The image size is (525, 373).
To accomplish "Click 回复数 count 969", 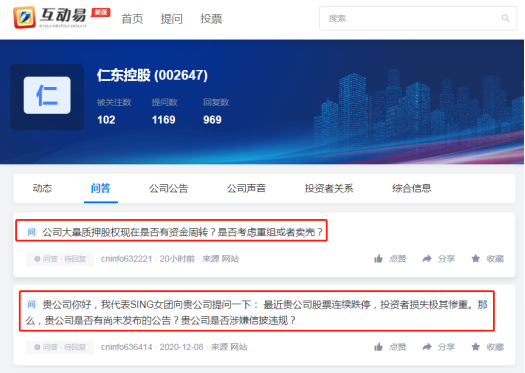I will click(212, 120).
